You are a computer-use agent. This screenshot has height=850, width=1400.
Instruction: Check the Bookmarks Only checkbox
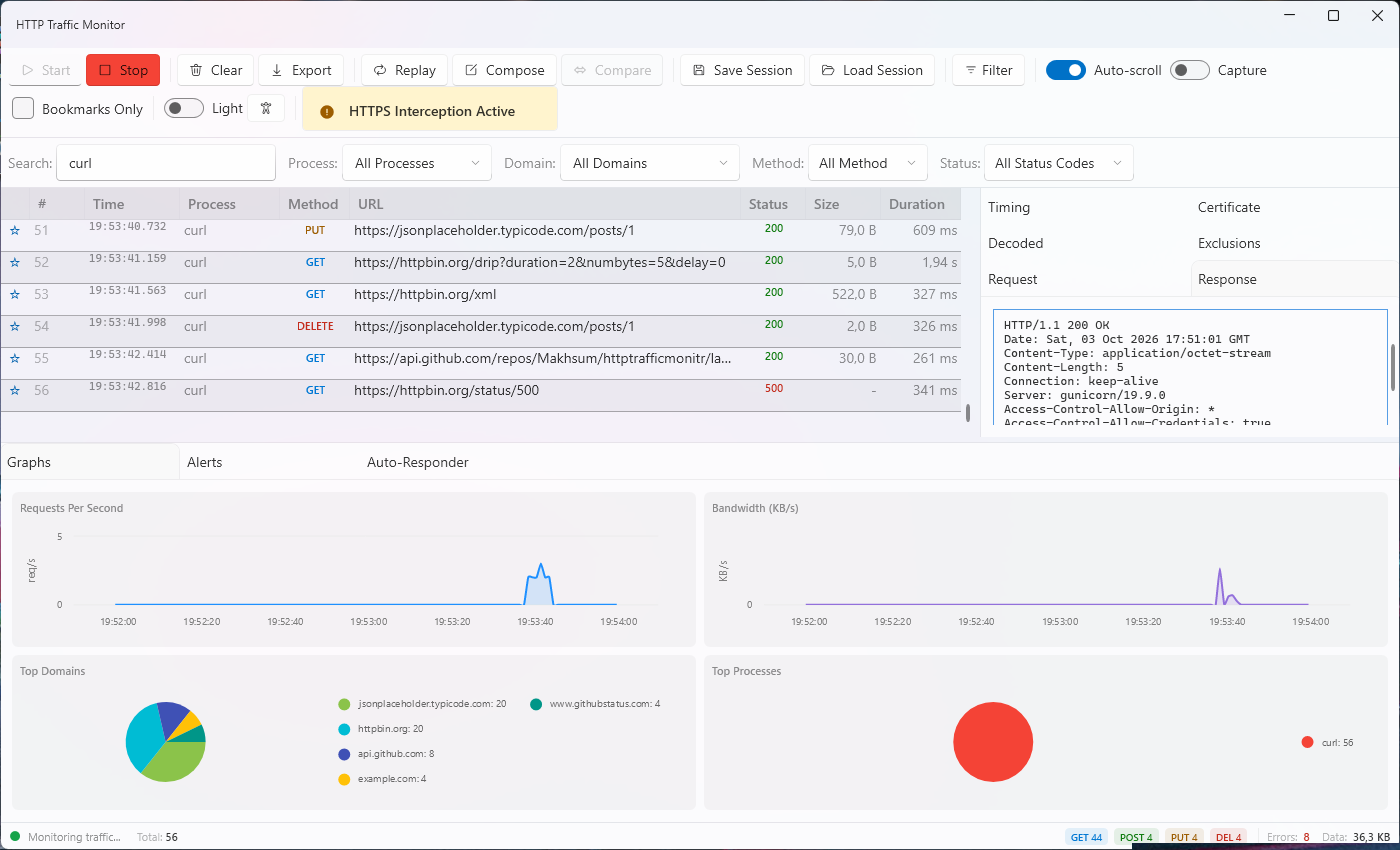(23, 108)
